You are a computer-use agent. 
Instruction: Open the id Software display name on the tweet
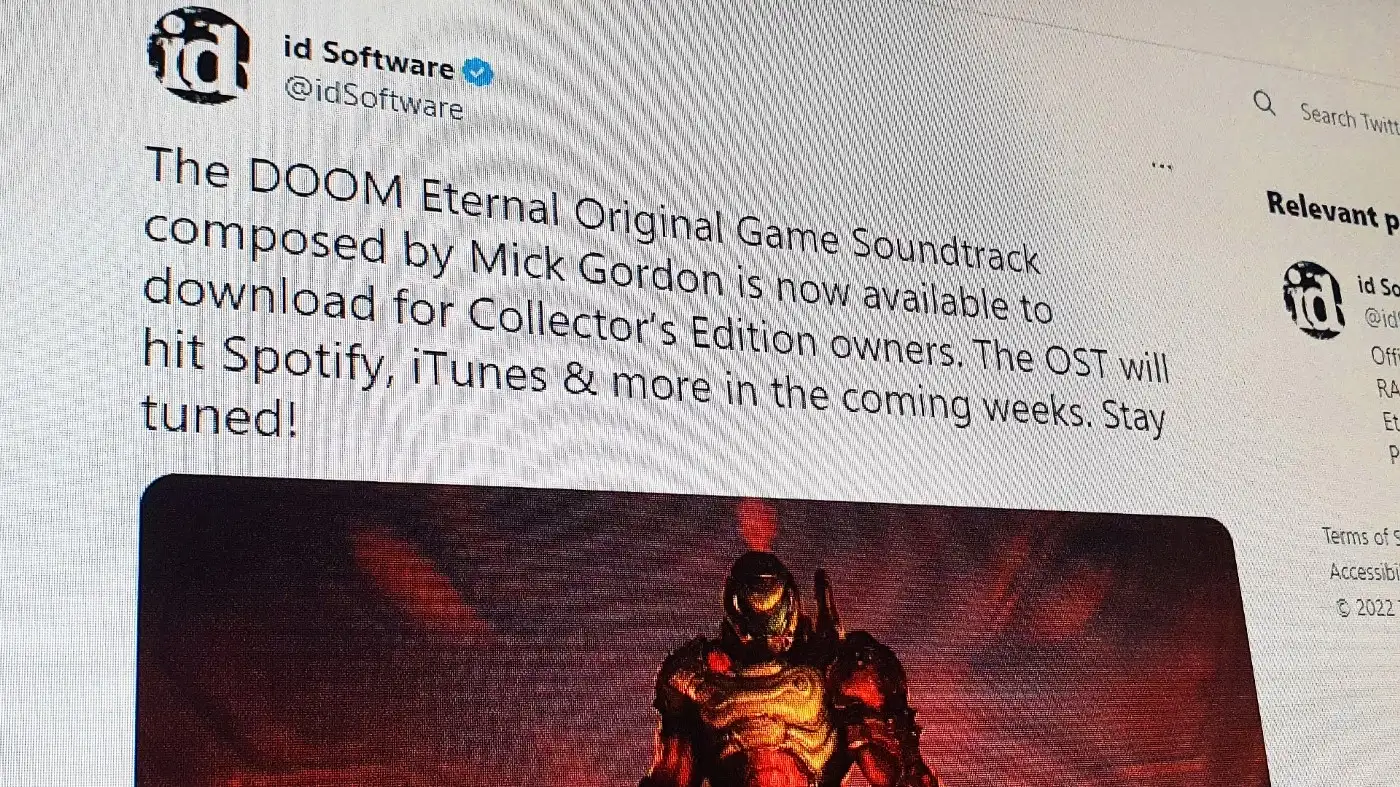[369, 61]
